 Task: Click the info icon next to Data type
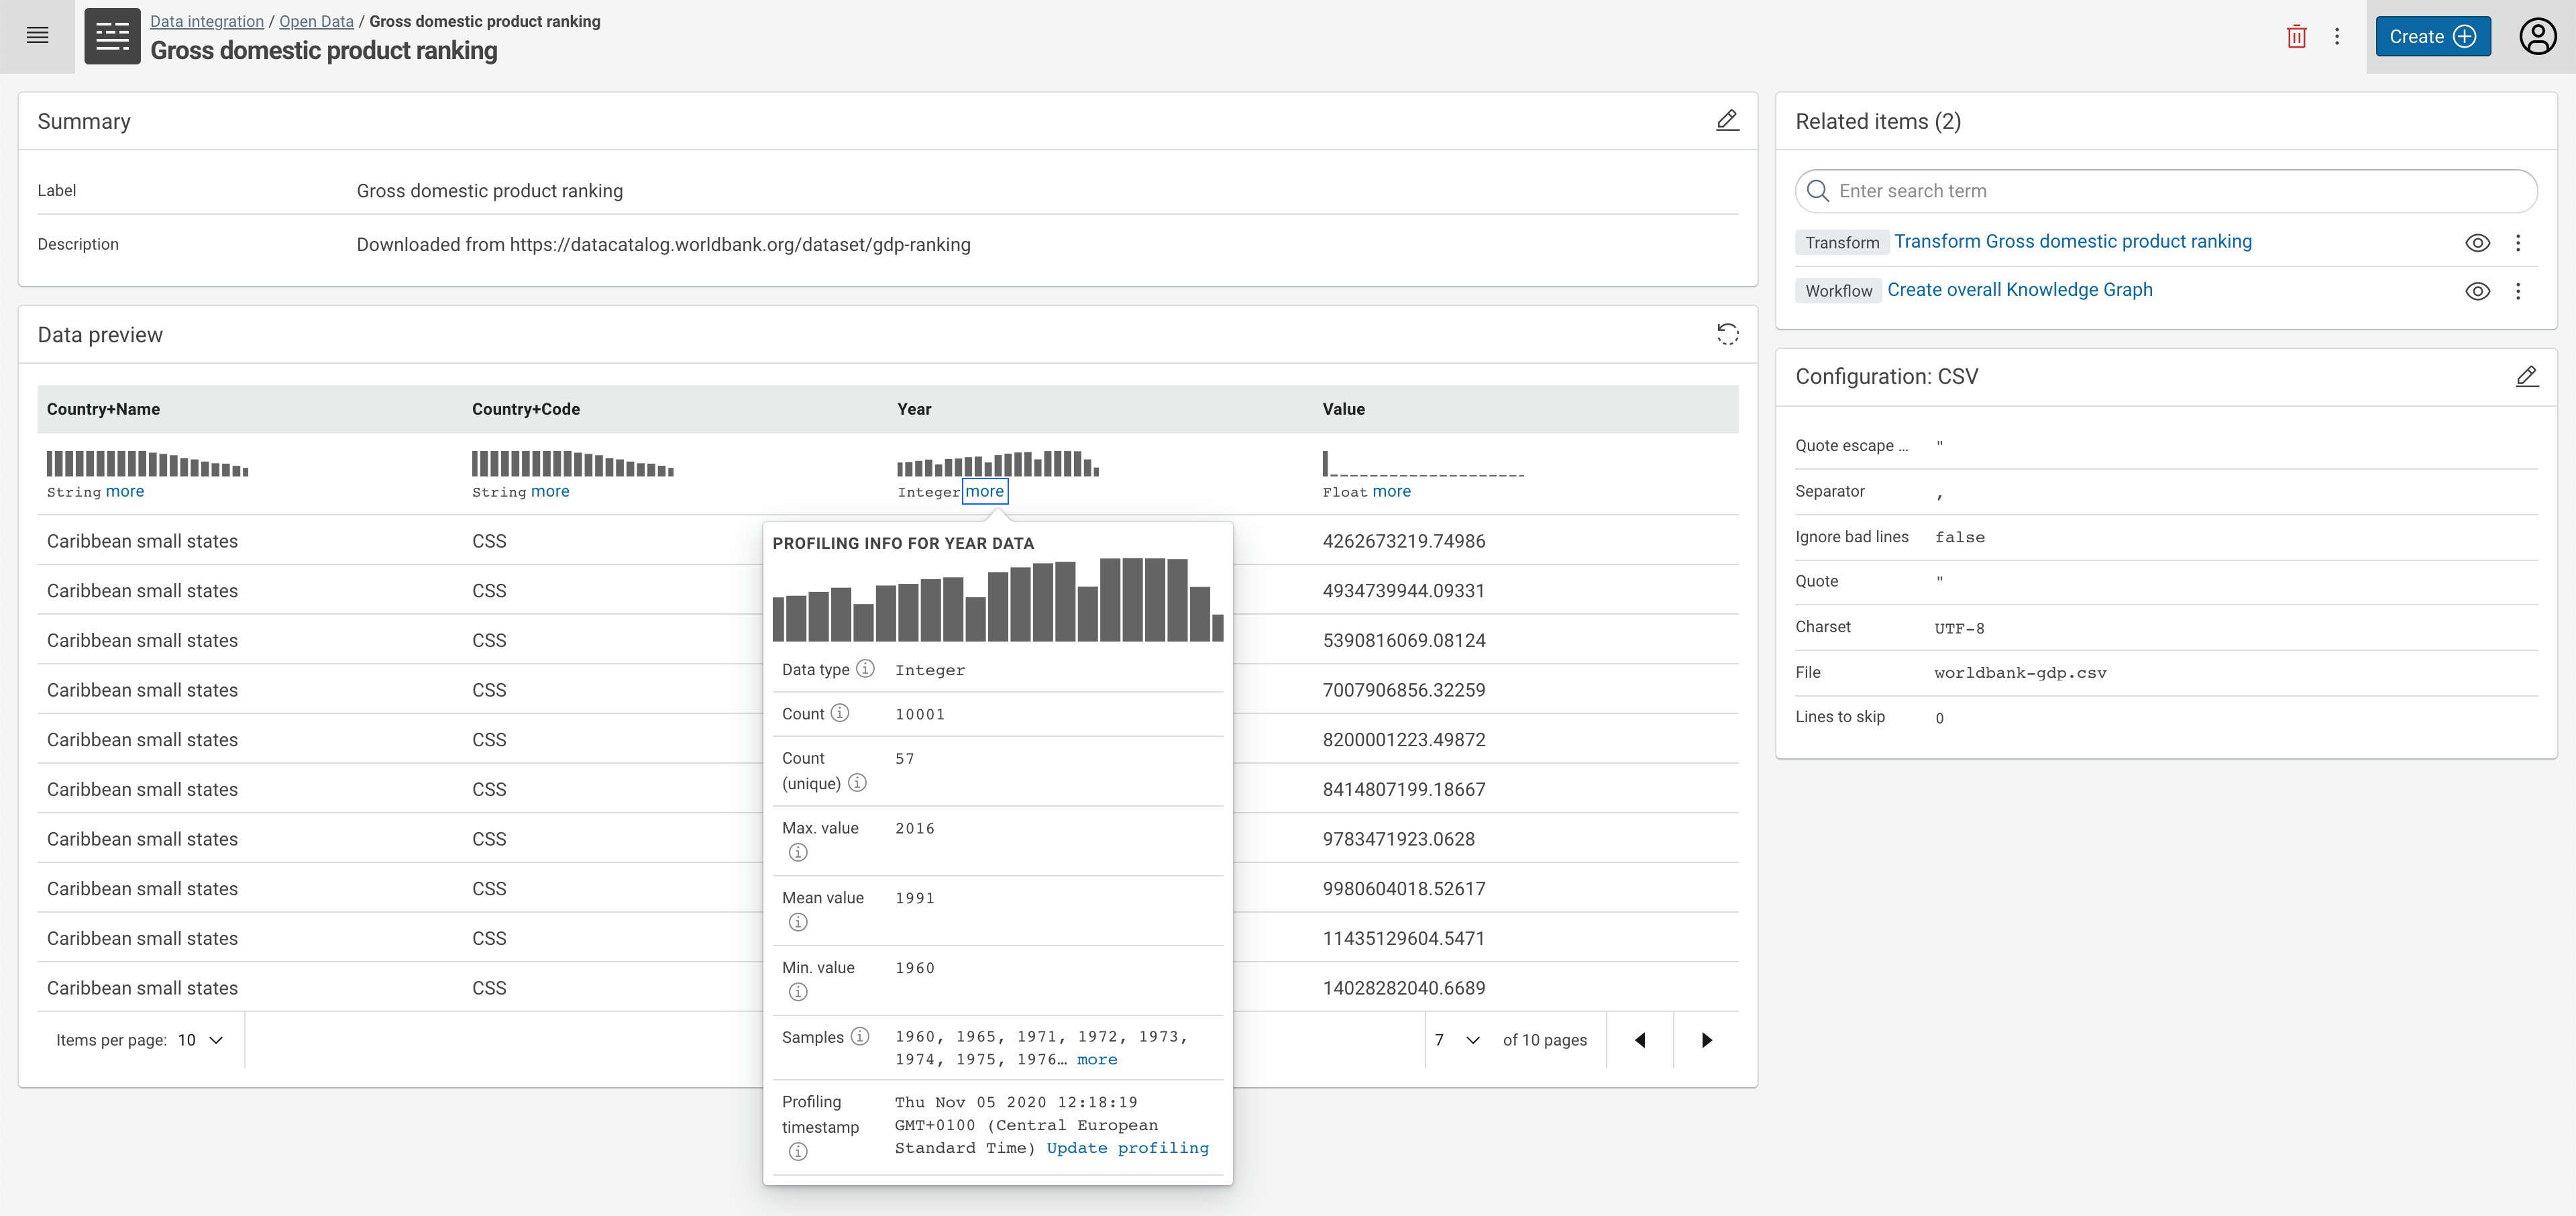[x=865, y=669]
